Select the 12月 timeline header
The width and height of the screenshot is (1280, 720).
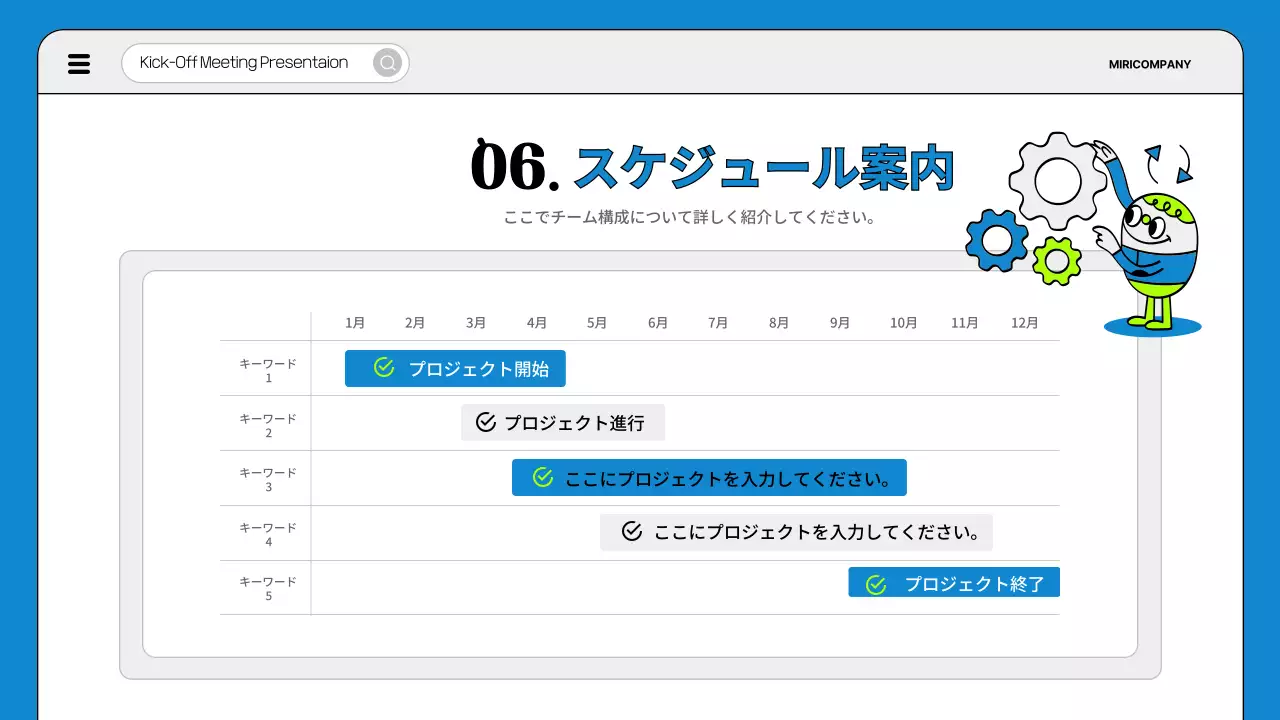click(x=1024, y=322)
